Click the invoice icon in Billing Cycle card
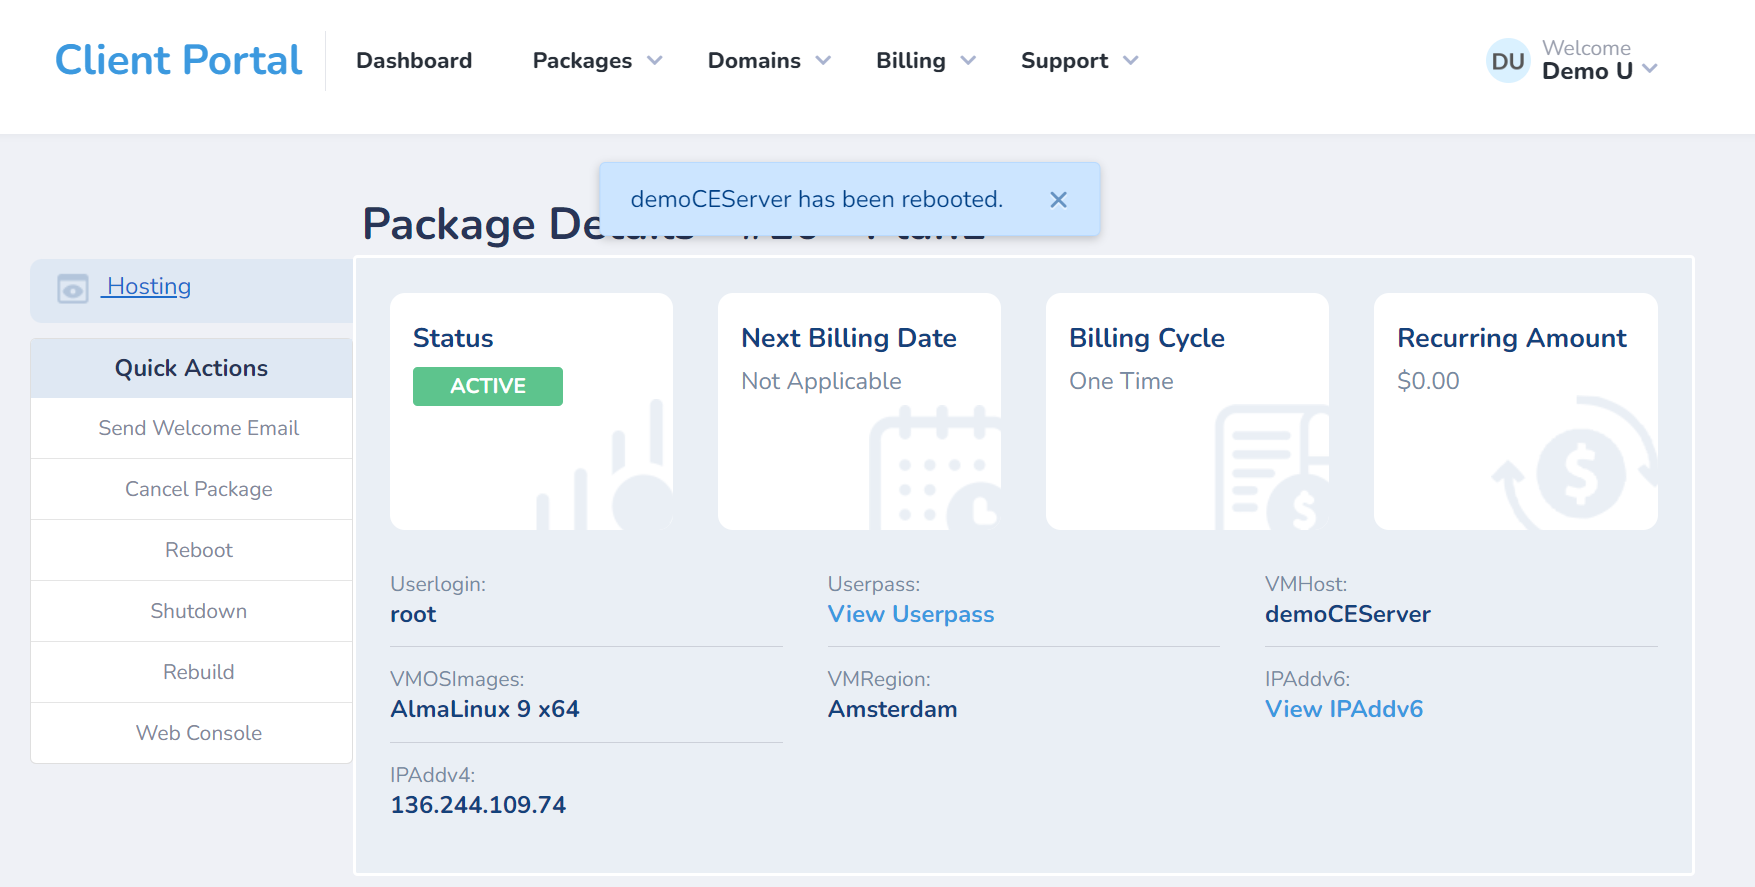 pos(1272,468)
